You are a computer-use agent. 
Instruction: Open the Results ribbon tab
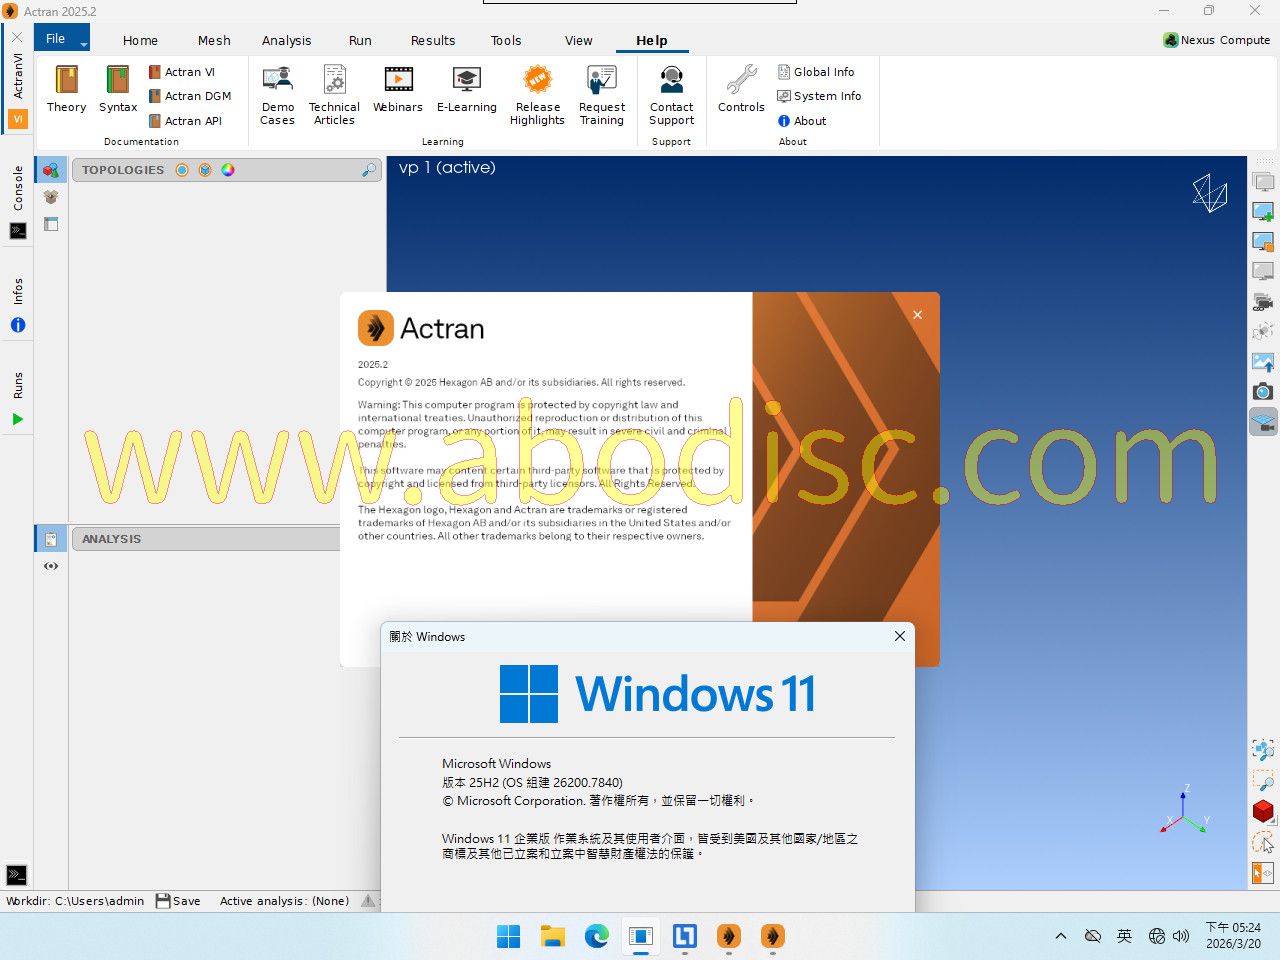(432, 41)
